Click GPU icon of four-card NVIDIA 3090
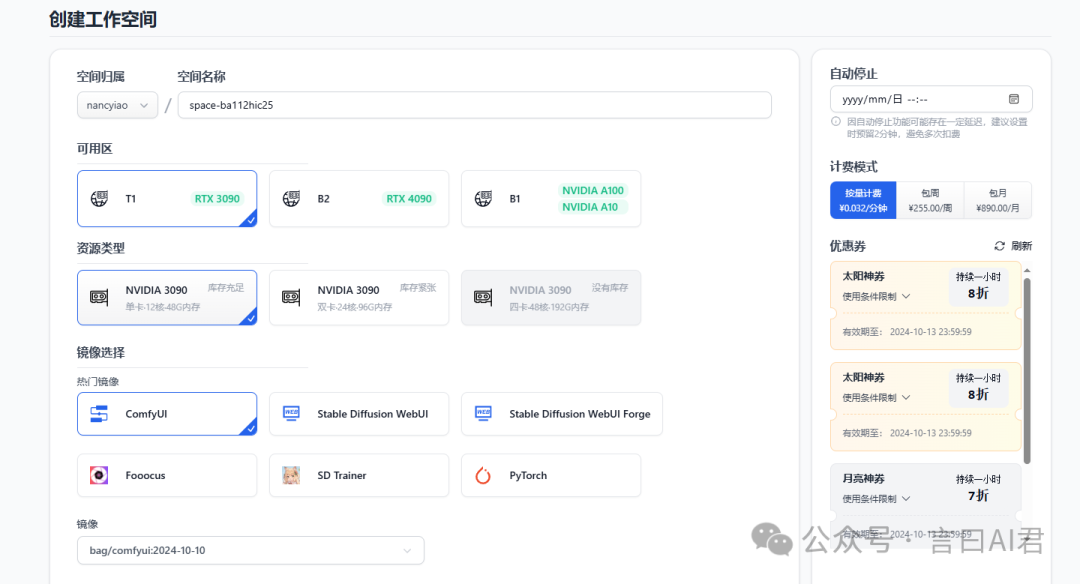Image resolution: width=1080 pixels, height=584 pixels. [x=484, y=298]
